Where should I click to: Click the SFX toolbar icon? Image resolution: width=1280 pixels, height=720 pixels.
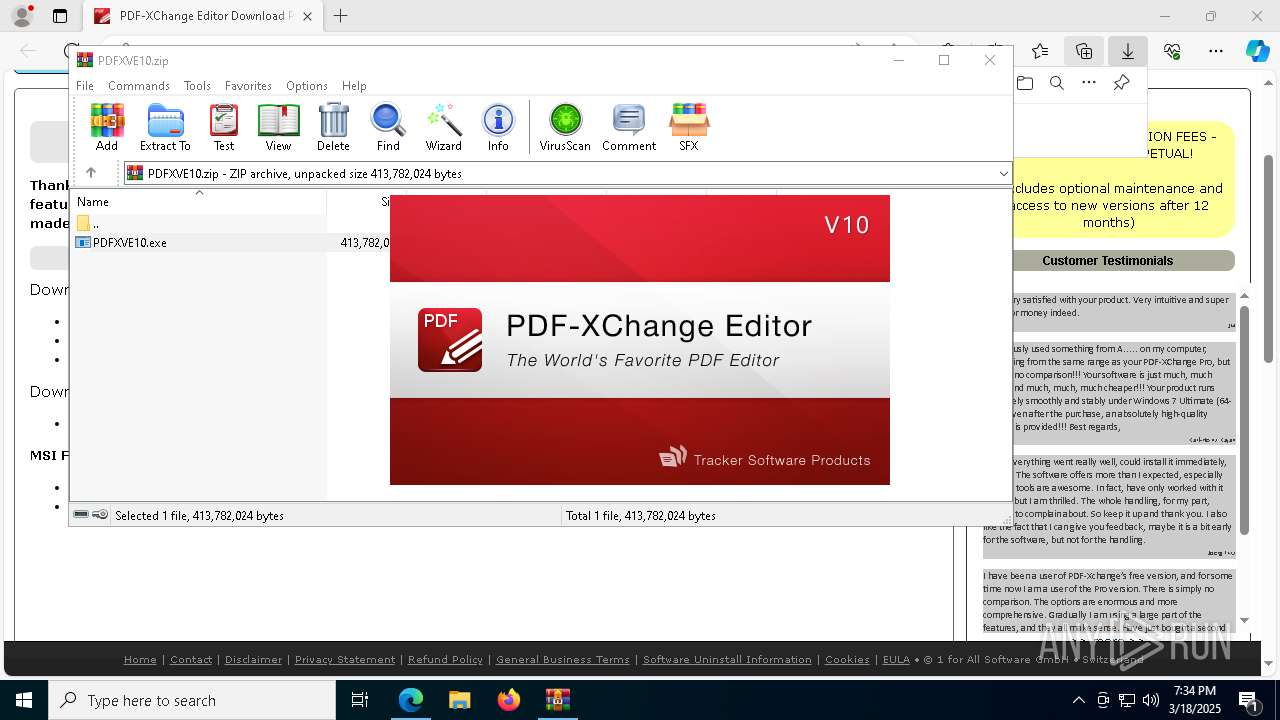[x=689, y=127]
